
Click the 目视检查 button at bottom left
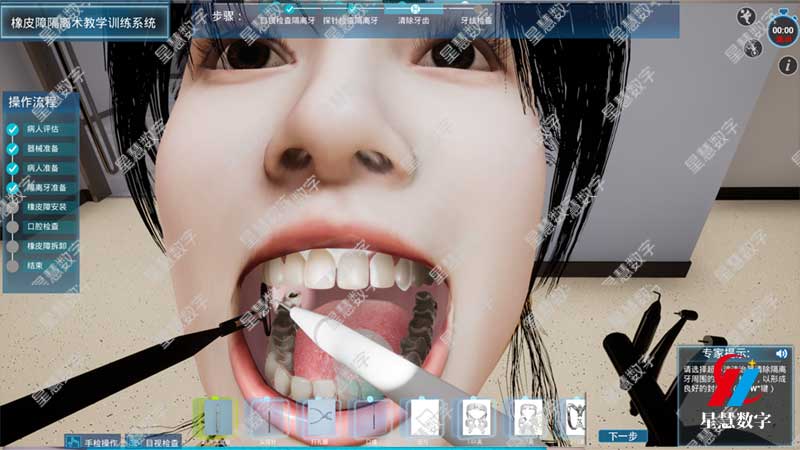pyautogui.click(x=163, y=441)
